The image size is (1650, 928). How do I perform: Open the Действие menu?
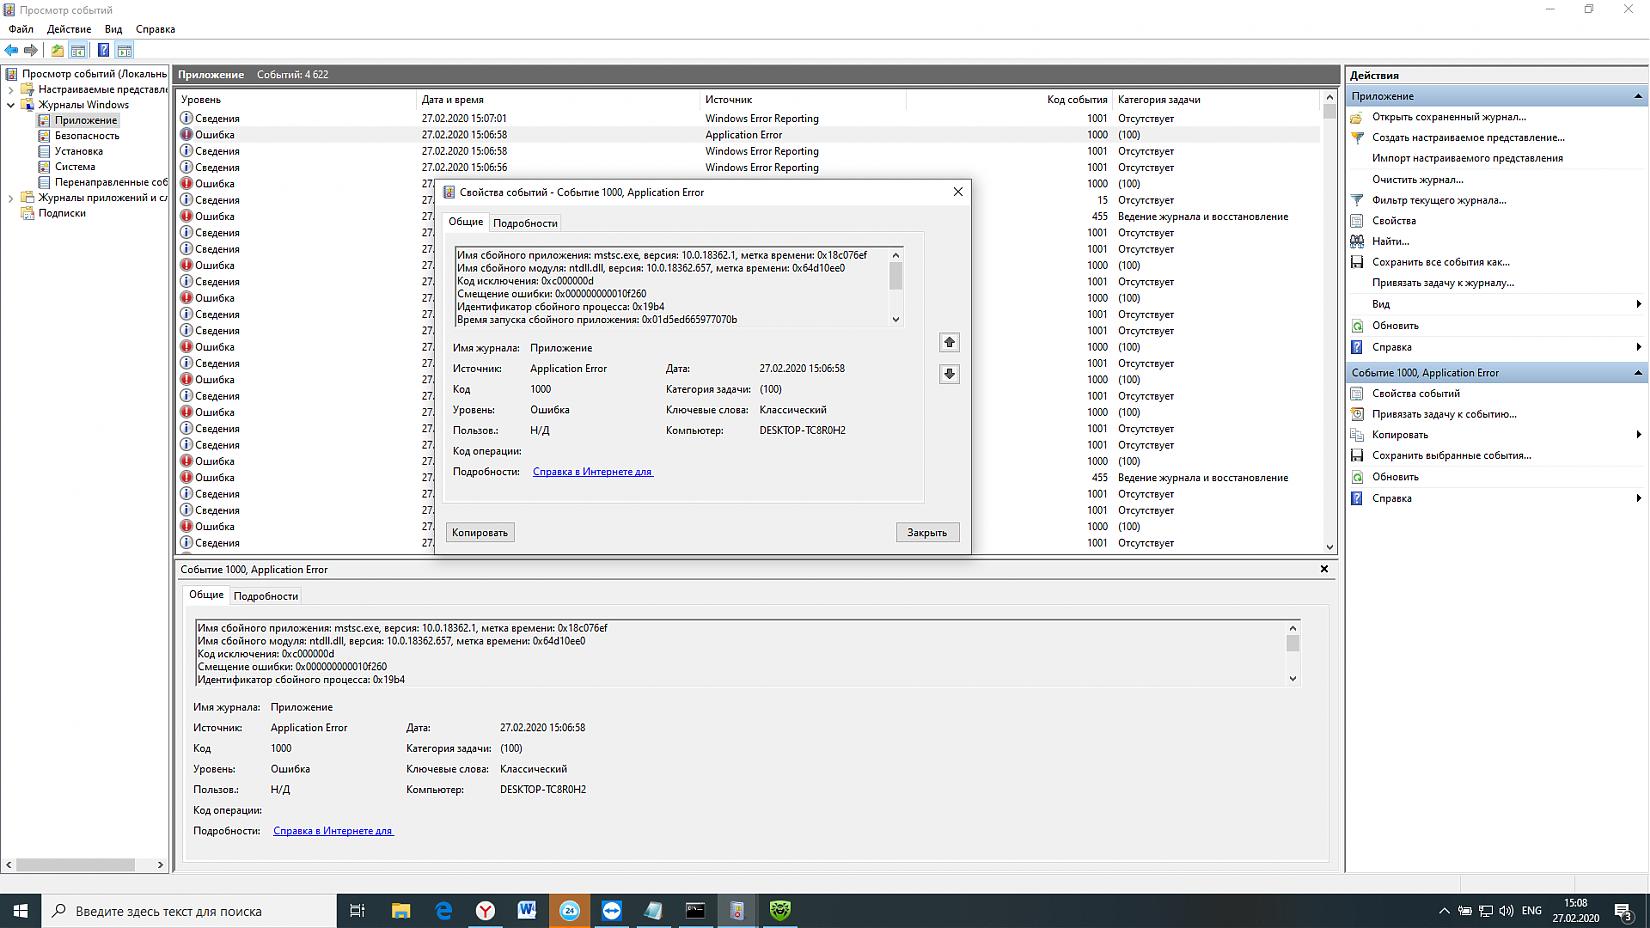[69, 29]
